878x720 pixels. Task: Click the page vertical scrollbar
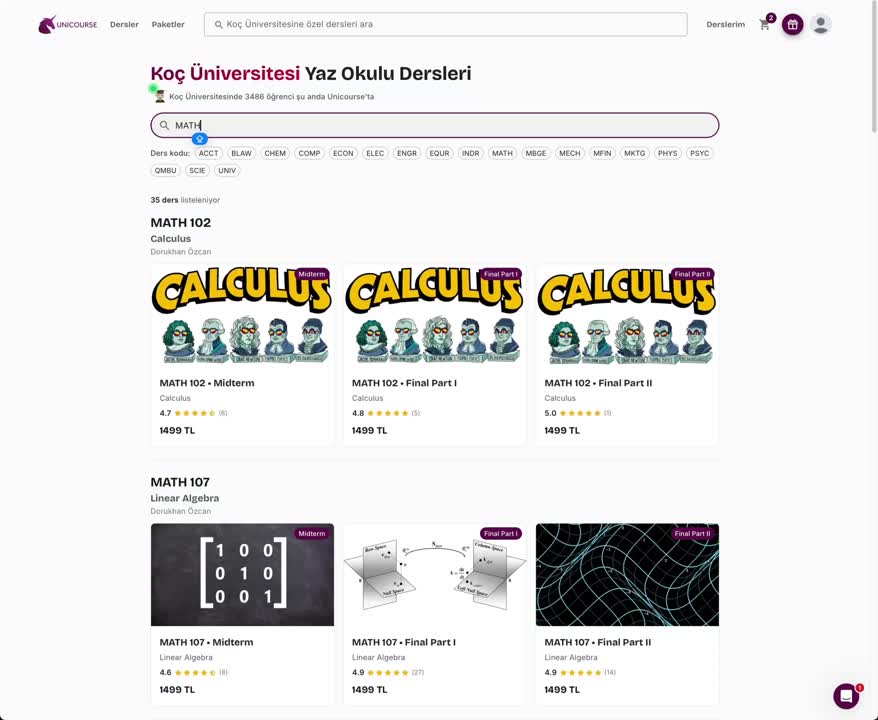coord(875,67)
